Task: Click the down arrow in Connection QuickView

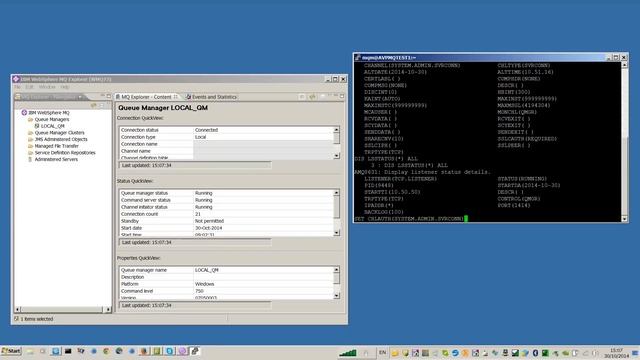Action: (336, 156)
